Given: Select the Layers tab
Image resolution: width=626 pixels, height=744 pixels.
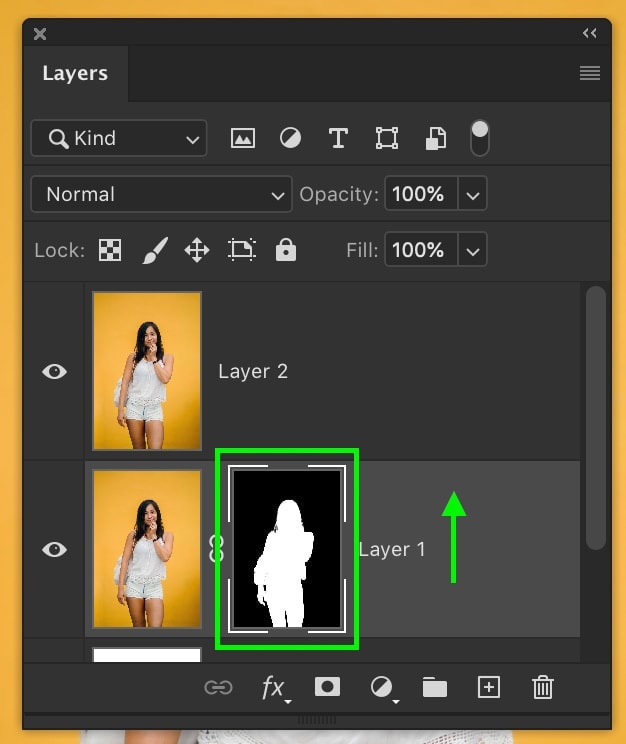Looking at the screenshot, I should click(x=75, y=74).
